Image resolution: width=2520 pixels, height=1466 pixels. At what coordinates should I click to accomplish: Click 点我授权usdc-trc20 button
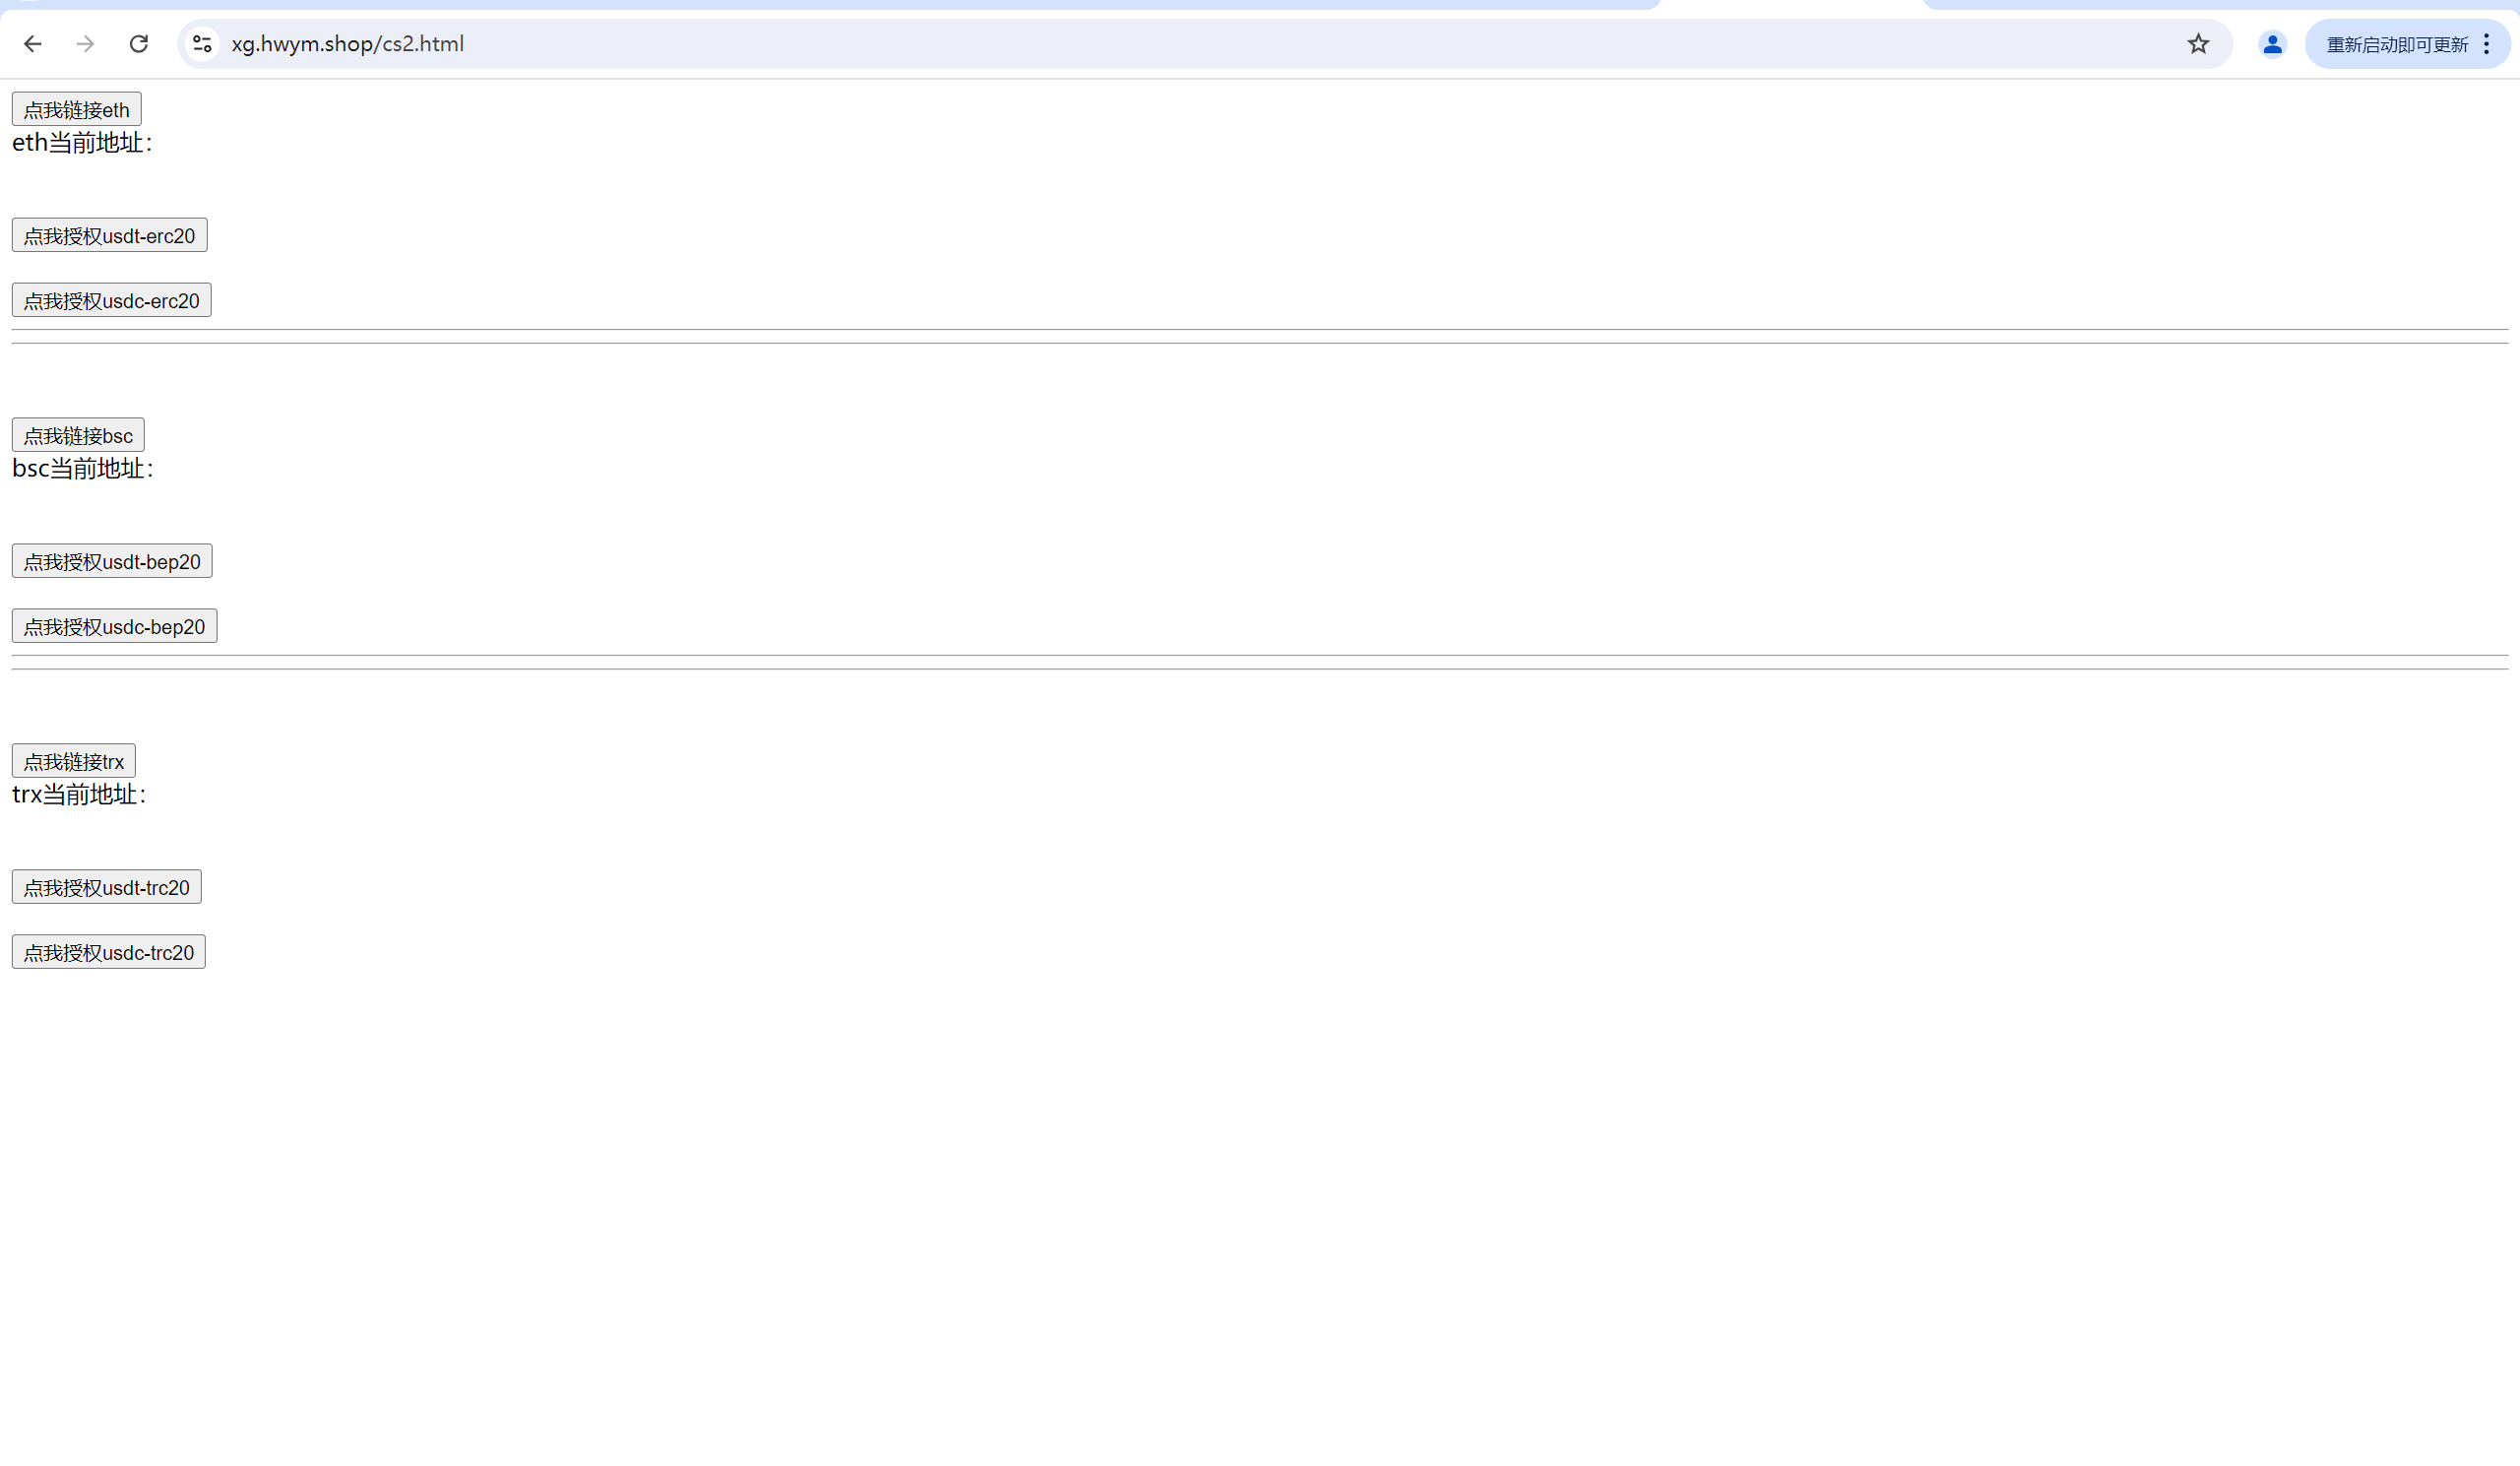[109, 952]
